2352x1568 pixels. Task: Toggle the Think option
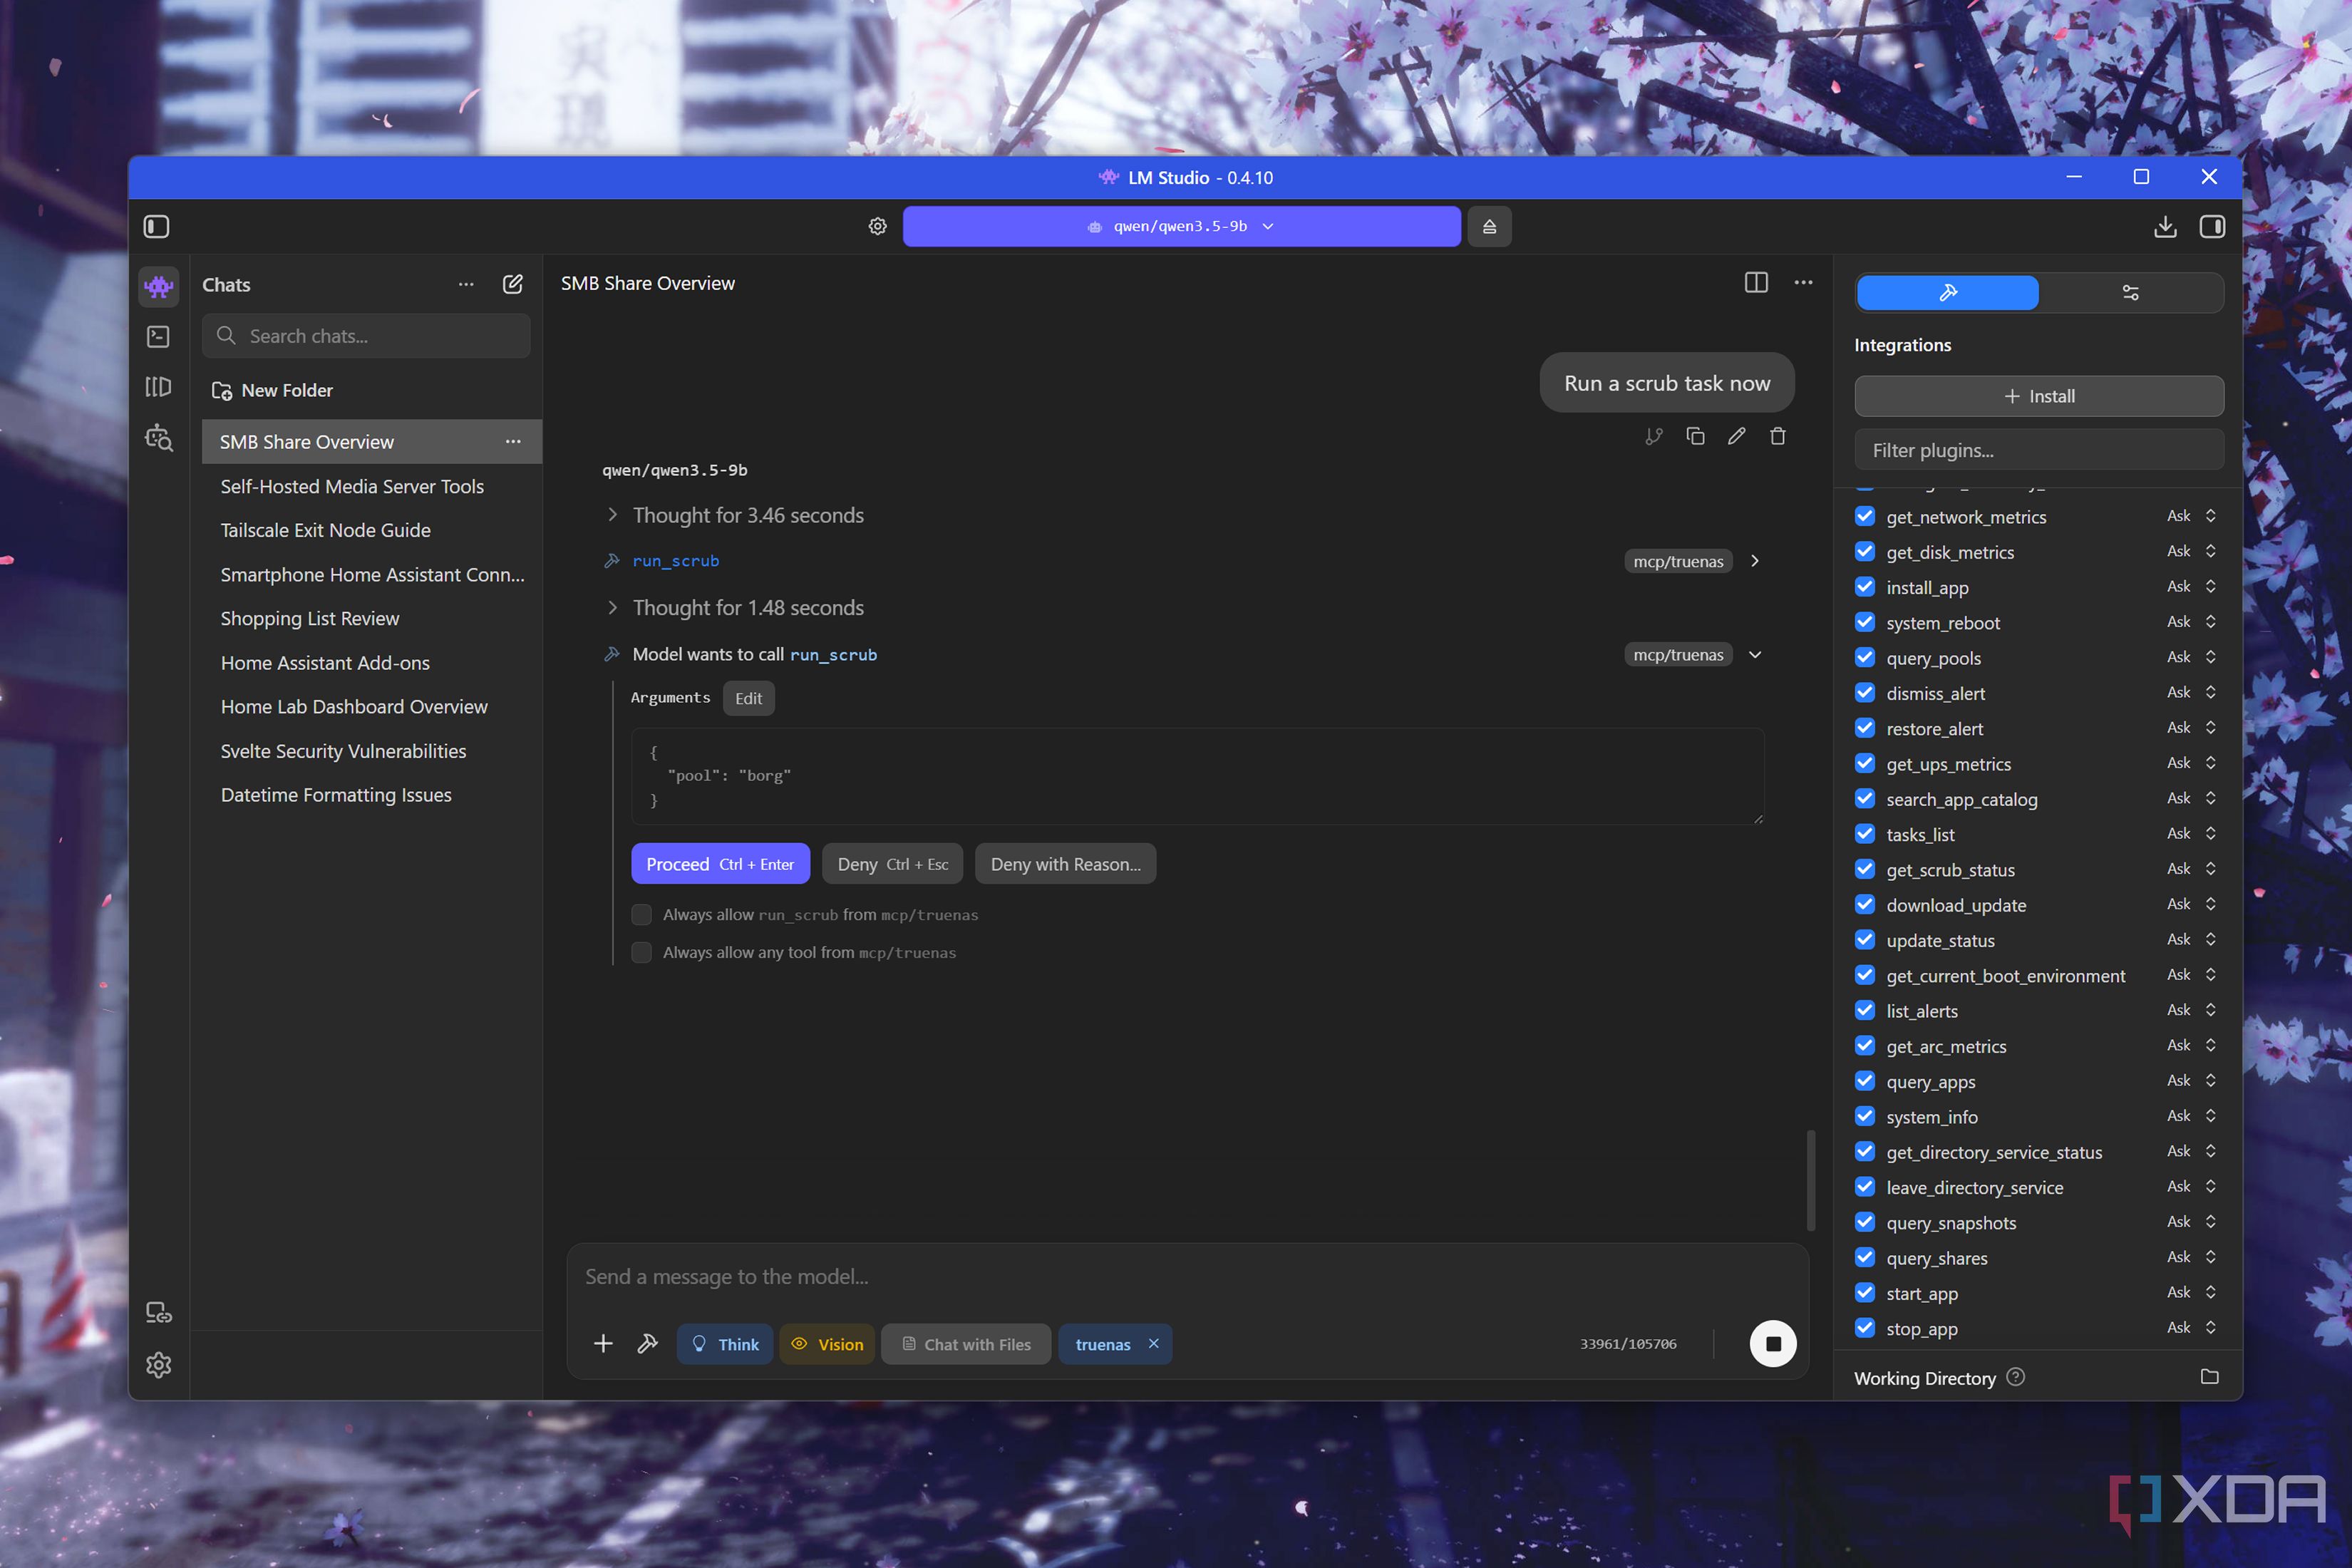pyautogui.click(x=725, y=1344)
